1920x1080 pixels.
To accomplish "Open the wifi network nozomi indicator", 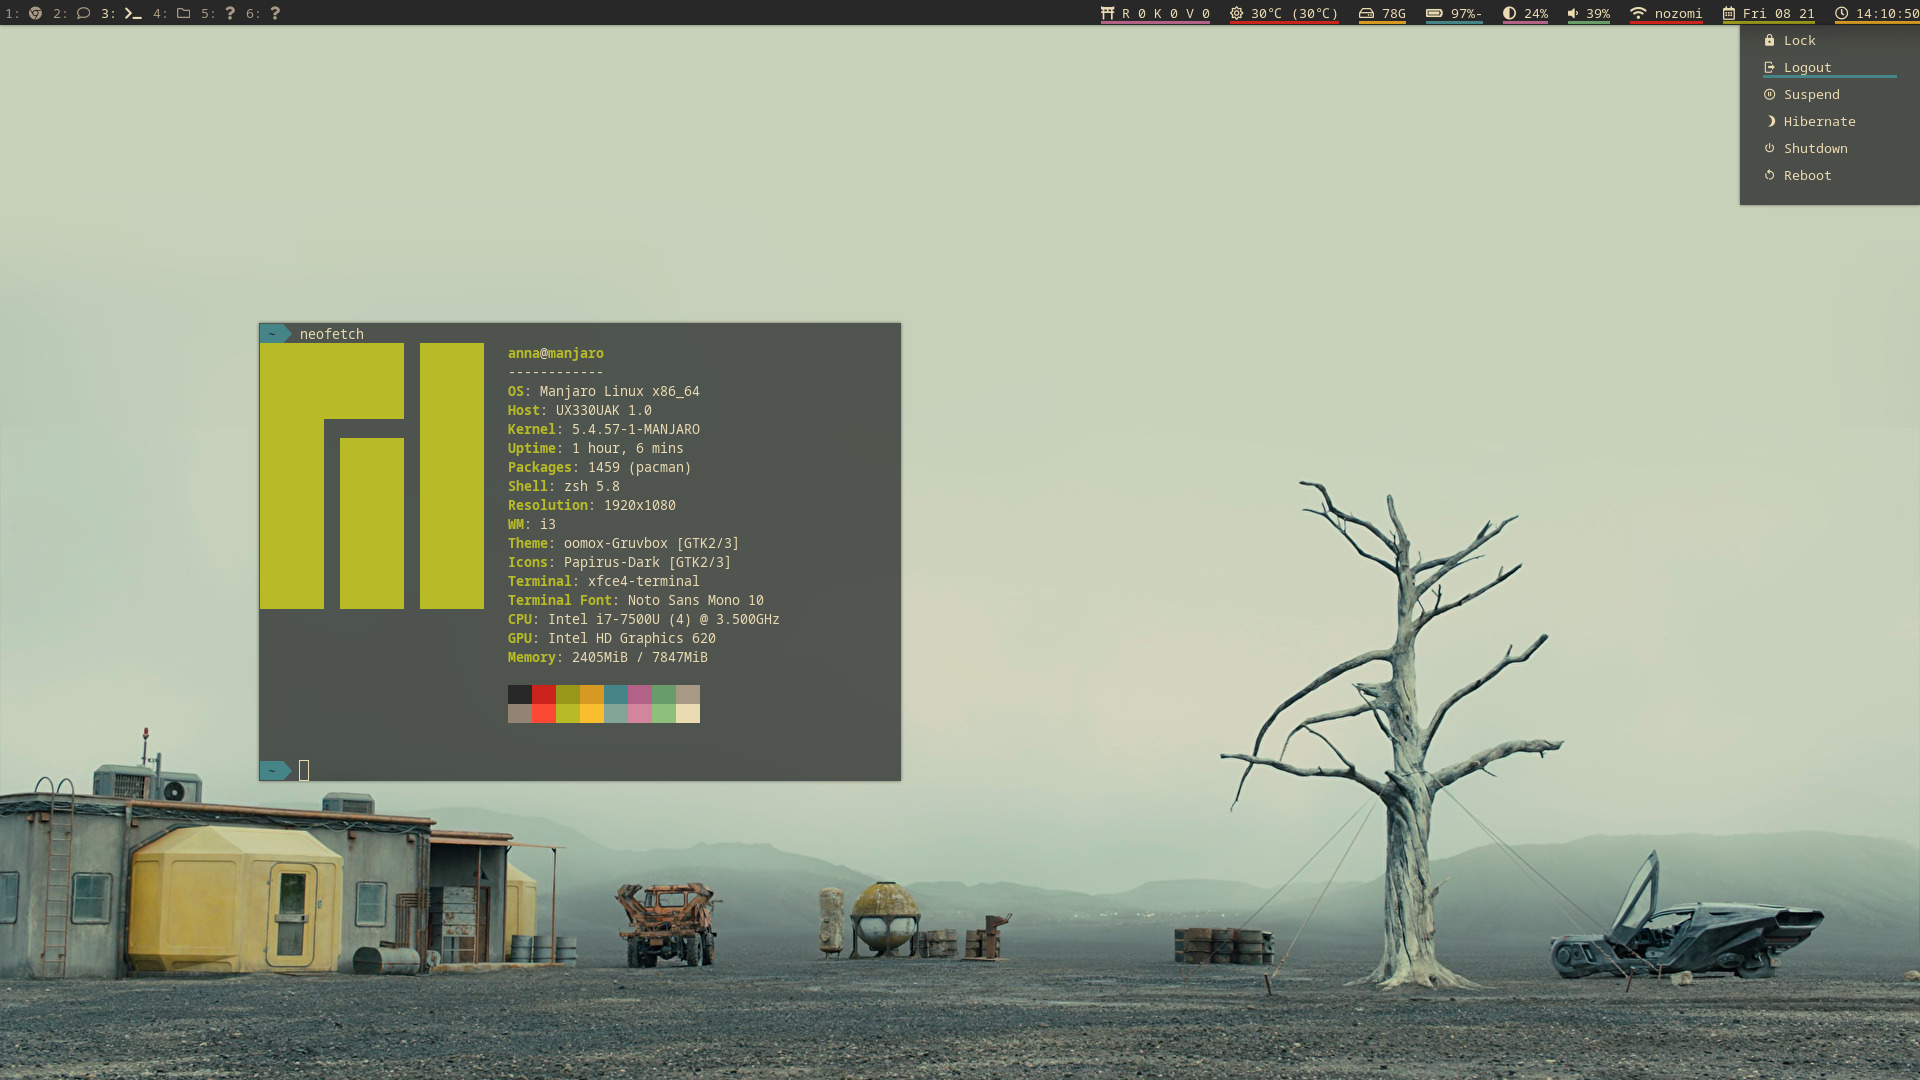I will pos(1666,13).
